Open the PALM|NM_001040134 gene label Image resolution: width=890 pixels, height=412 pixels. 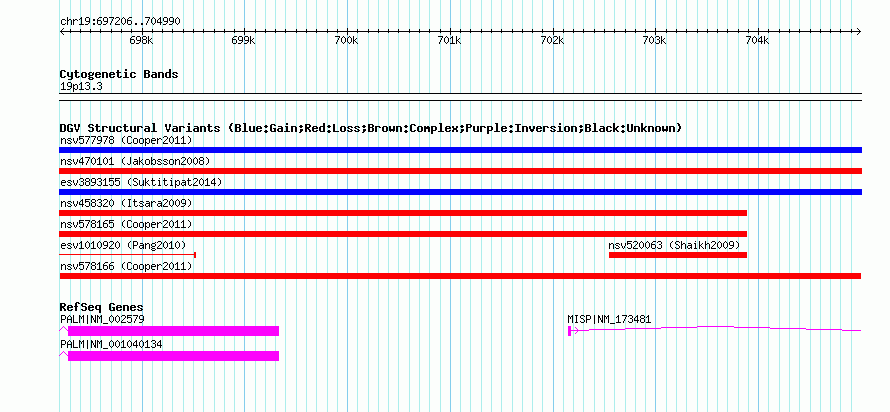point(111,344)
